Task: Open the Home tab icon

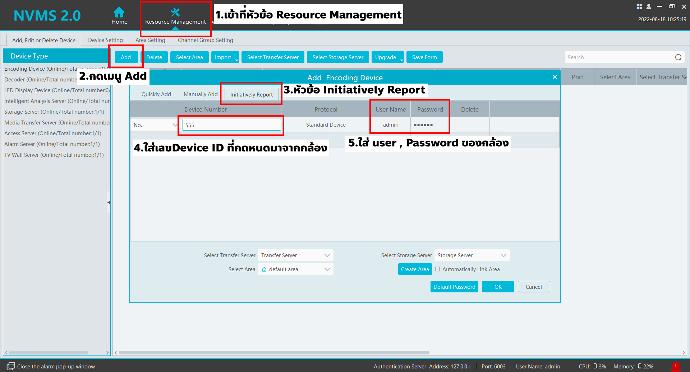Action: click(119, 12)
